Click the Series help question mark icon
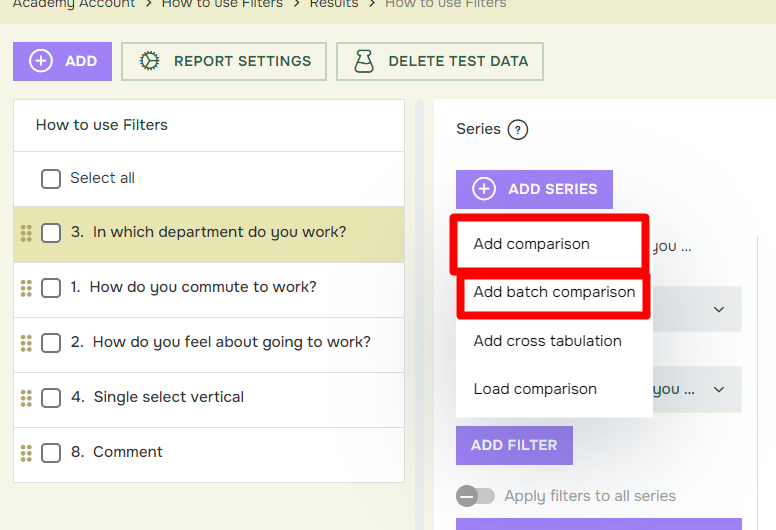The height and width of the screenshot is (530, 776). click(518, 130)
